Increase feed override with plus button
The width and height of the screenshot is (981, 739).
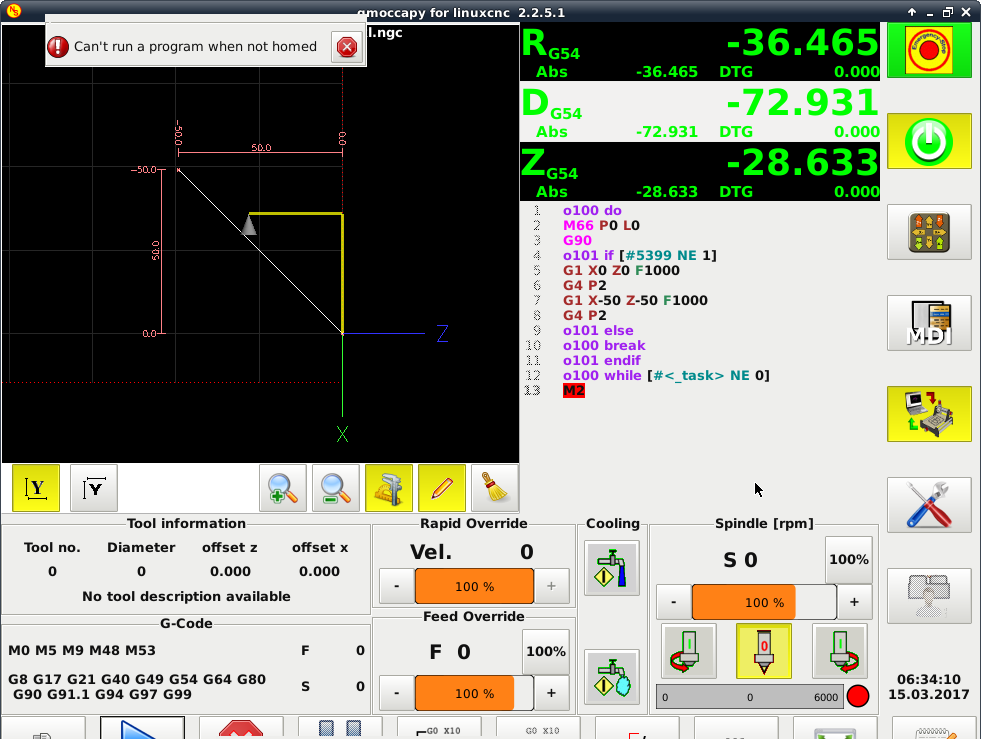coord(551,693)
